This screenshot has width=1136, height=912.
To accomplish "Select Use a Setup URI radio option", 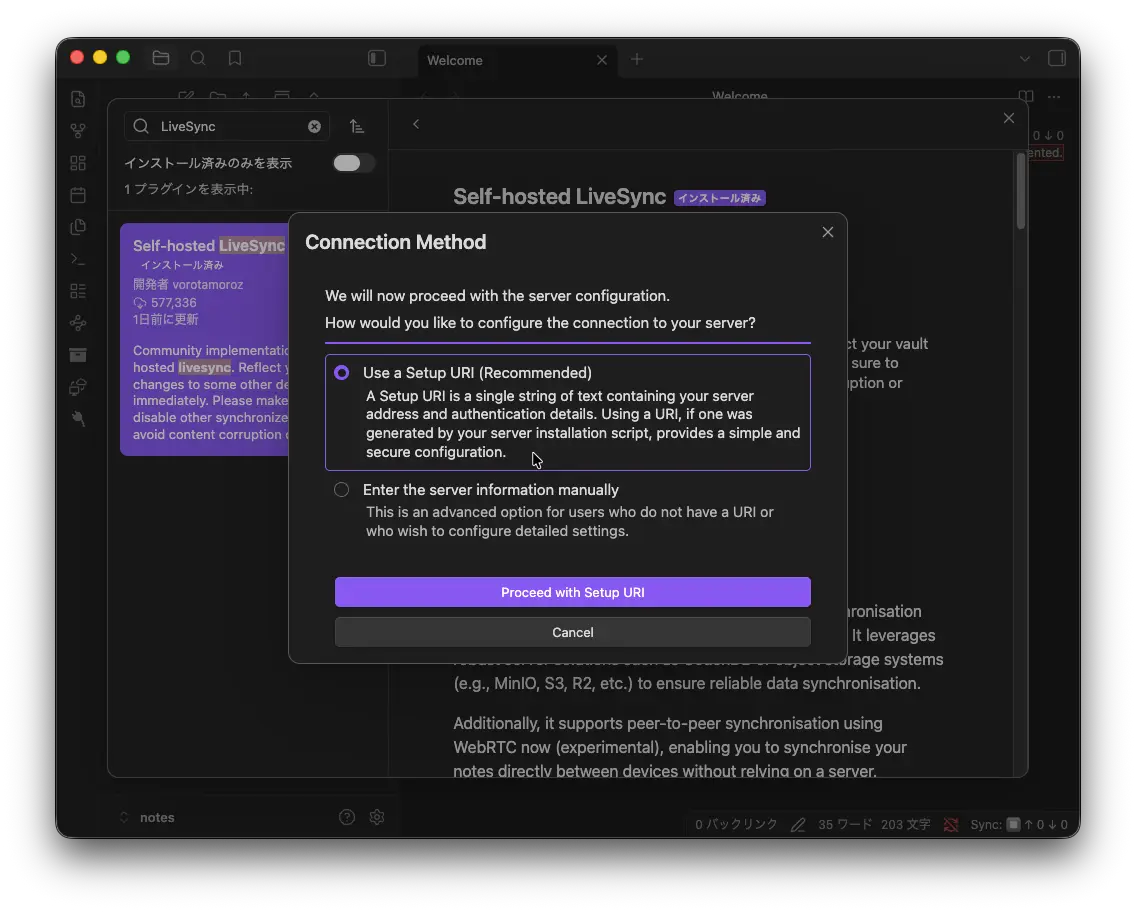I will point(341,372).
